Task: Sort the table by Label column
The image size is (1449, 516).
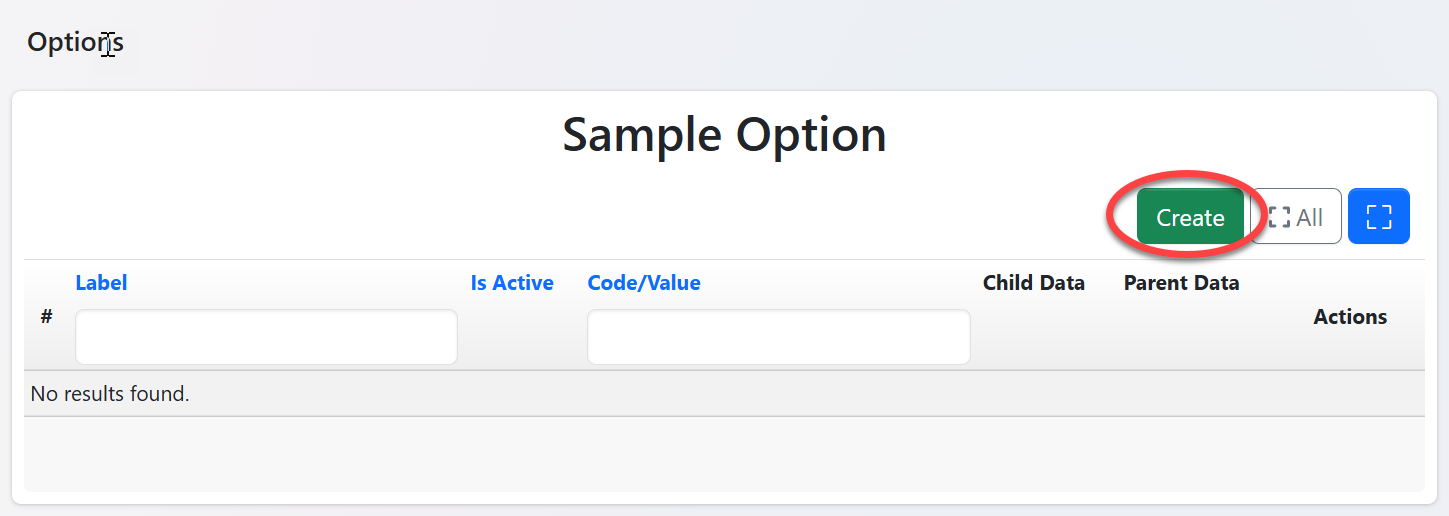Action: [101, 283]
